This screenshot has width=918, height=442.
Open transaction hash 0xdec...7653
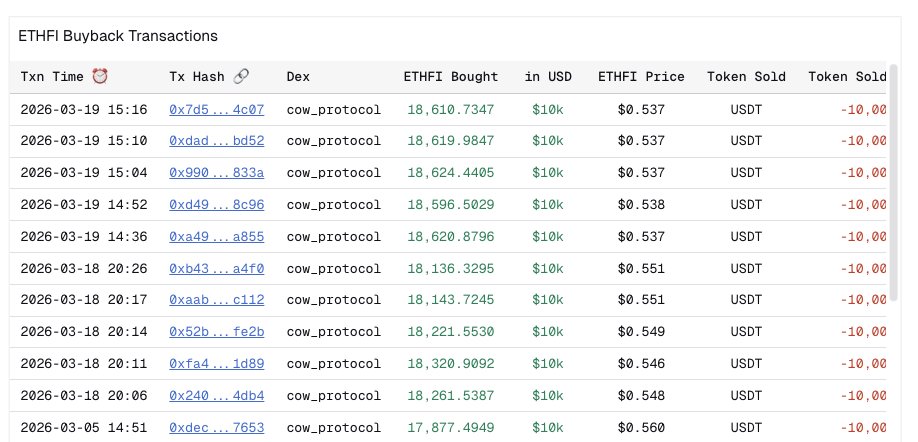pyautogui.click(x=216, y=428)
